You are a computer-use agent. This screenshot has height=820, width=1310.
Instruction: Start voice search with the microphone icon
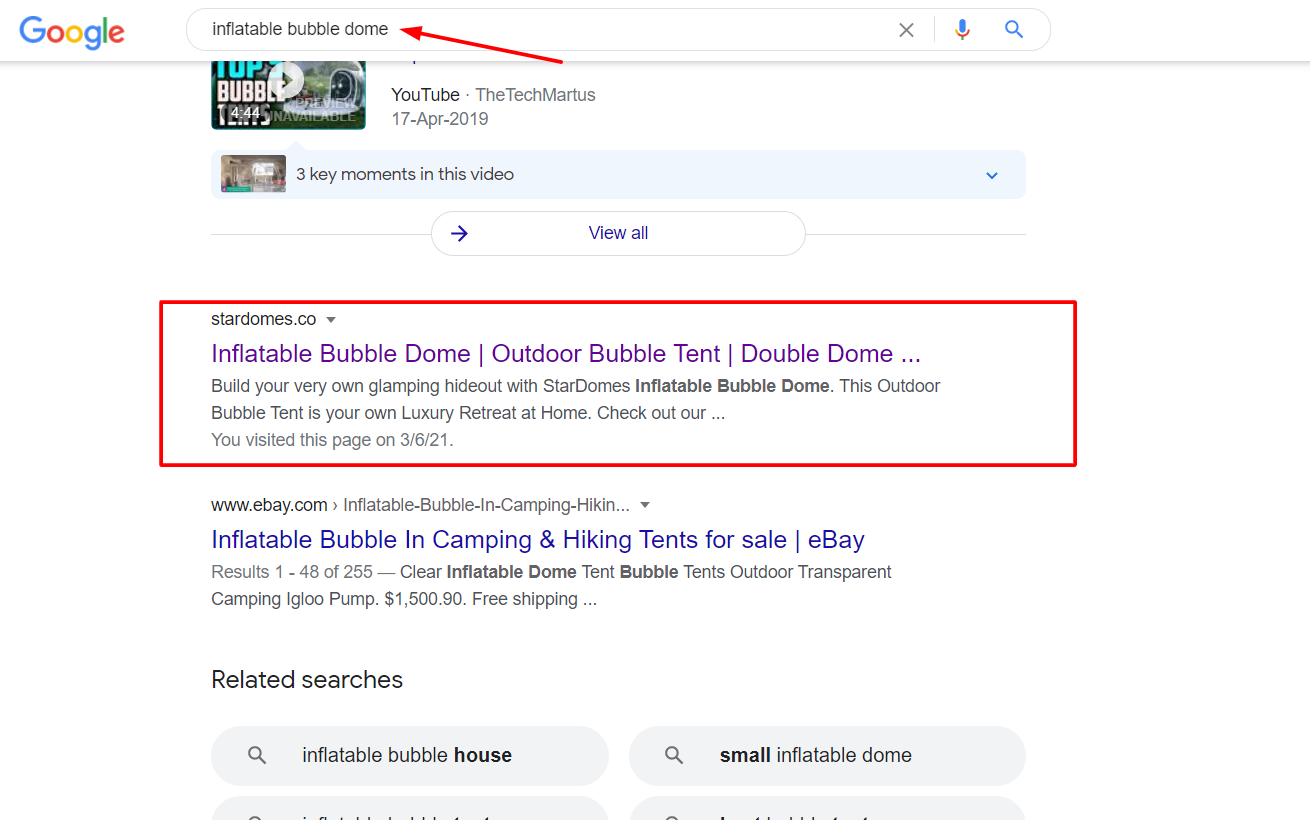click(x=962, y=30)
